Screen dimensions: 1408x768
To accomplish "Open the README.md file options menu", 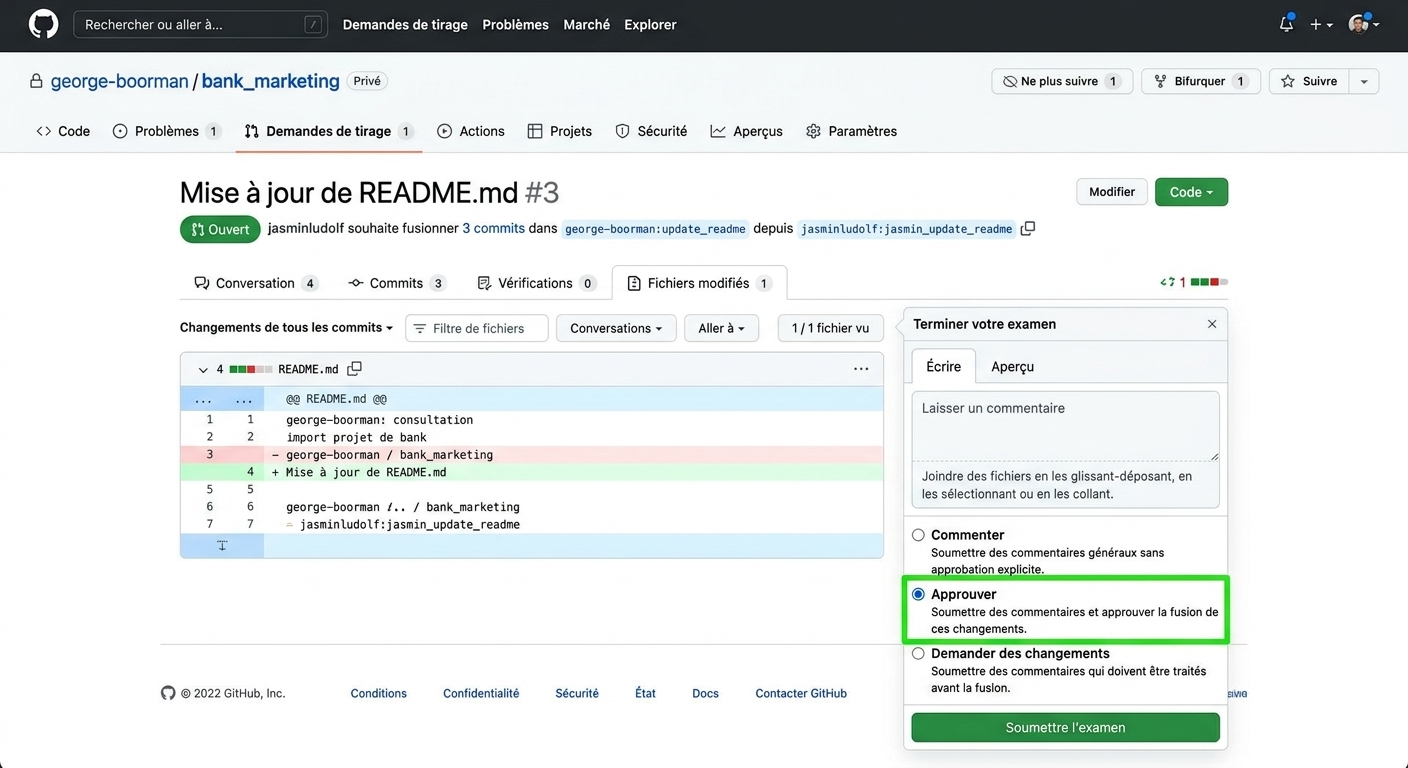I will click(x=861, y=369).
